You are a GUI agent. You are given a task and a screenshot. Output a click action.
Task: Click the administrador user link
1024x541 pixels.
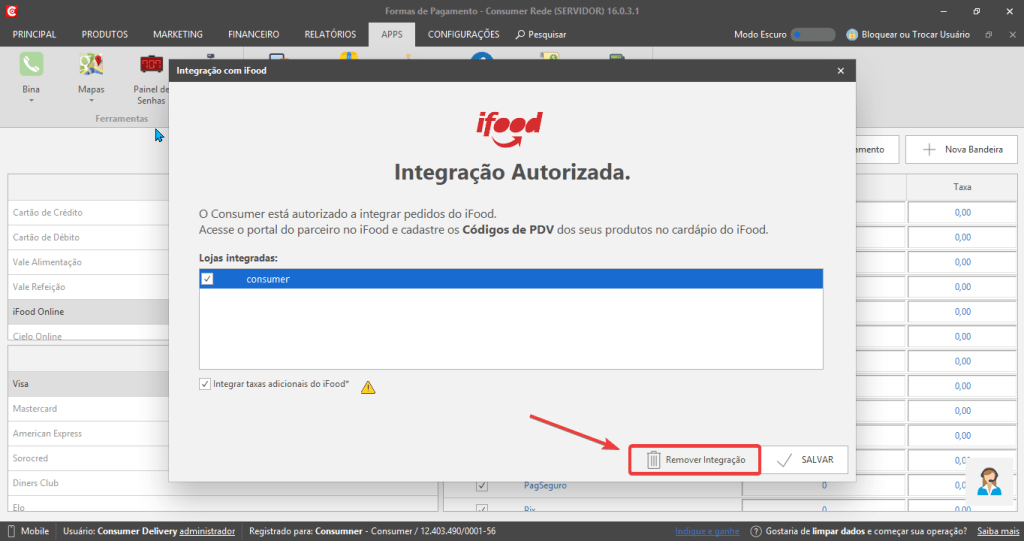tap(207, 531)
